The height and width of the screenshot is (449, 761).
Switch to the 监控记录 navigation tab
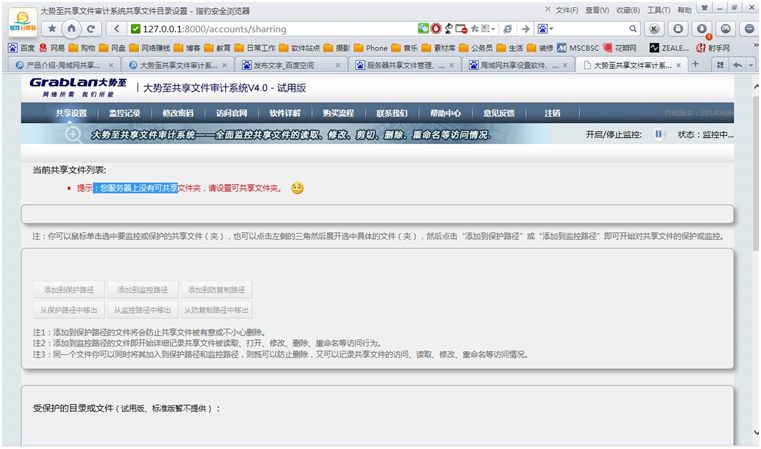click(125, 113)
